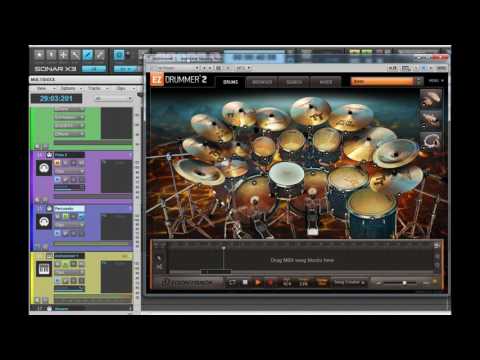Toggle the orange Mute button on purple track
Viewport: 480px width, 360px height.
58,163
